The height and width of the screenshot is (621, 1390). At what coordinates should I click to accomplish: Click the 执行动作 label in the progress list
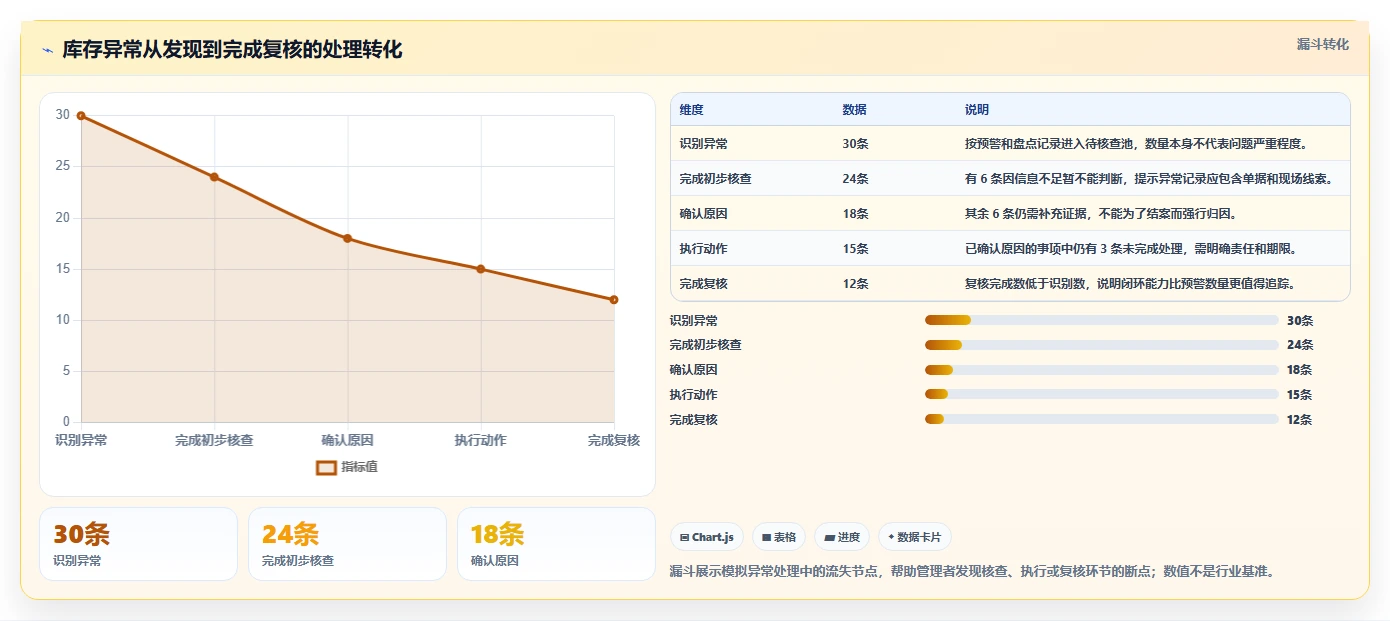[694, 395]
